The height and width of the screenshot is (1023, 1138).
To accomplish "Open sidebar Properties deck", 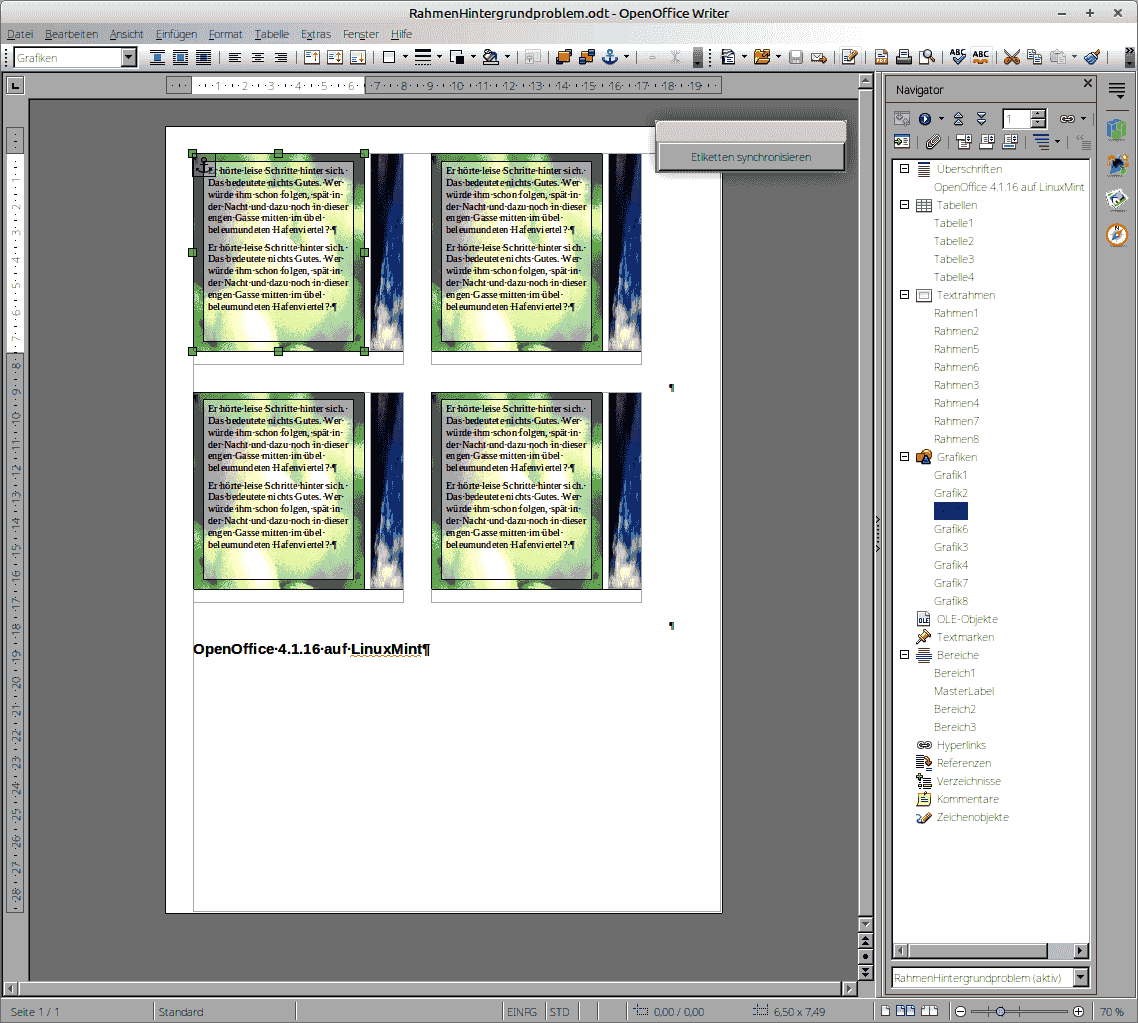I will point(1118,130).
